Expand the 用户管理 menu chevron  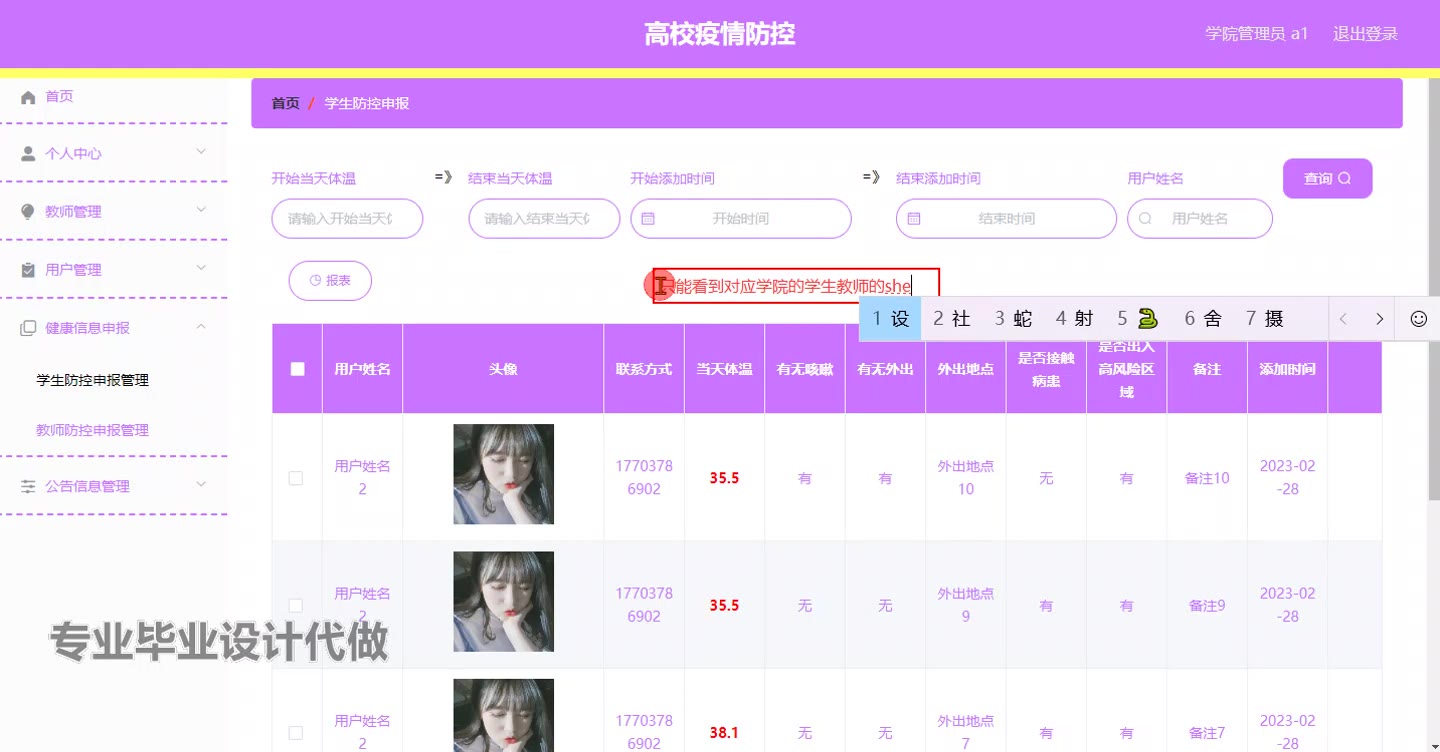click(201, 268)
